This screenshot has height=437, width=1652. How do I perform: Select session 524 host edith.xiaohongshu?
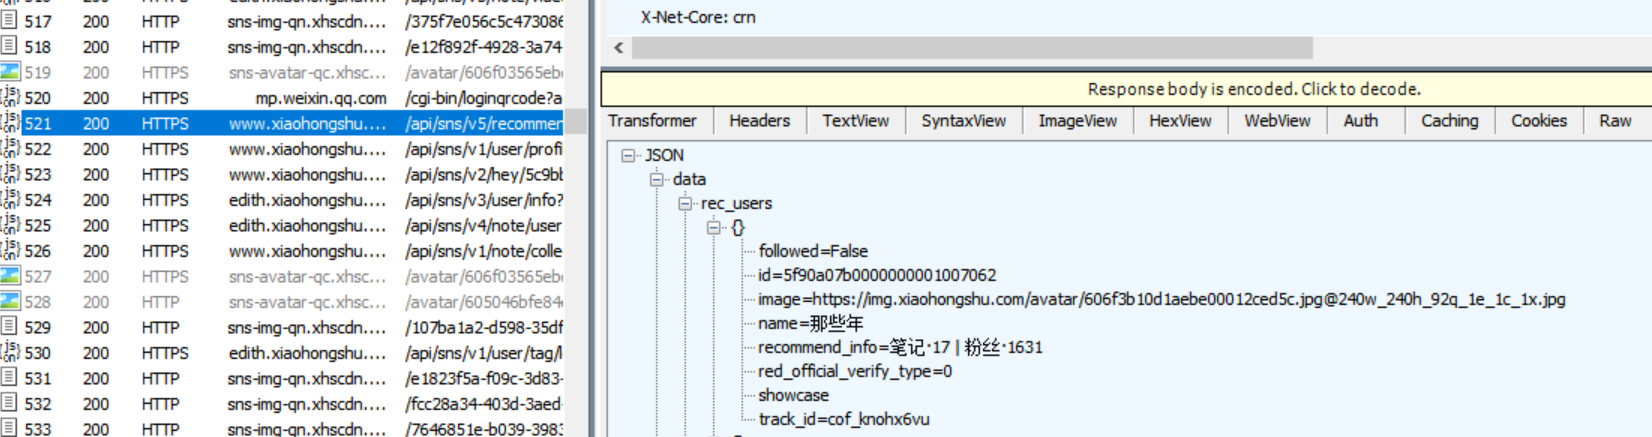pyautogui.click(x=307, y=200)
